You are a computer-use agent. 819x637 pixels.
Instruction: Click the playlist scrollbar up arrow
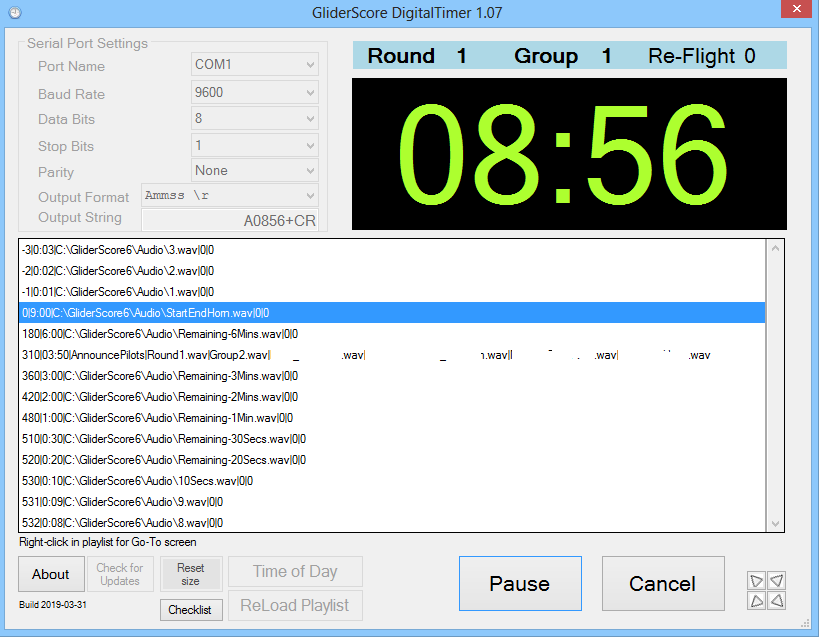(x=776, y=249)
